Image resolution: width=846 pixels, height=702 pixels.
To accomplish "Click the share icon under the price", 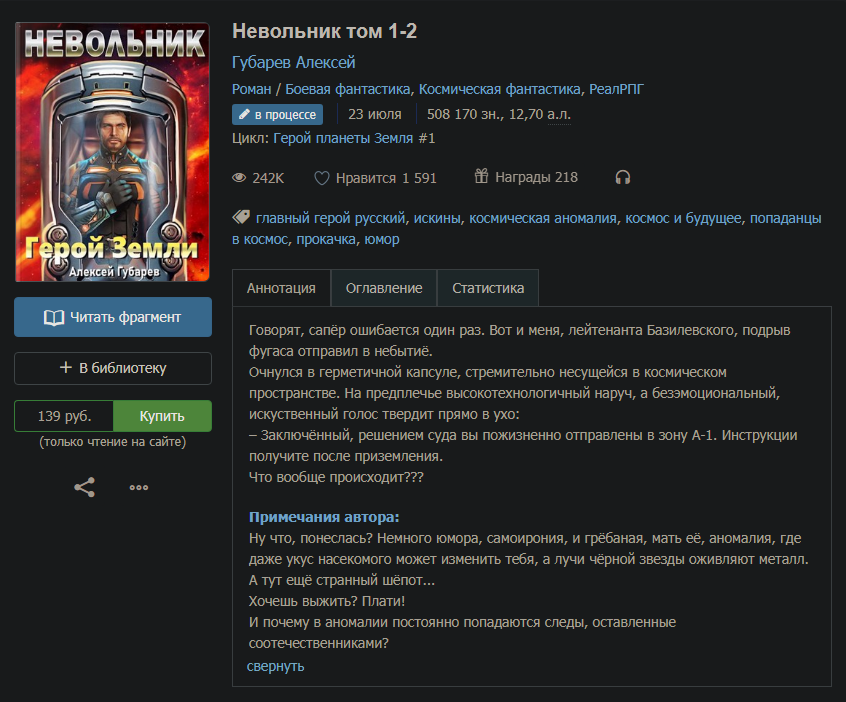I will tap(85, 487).
